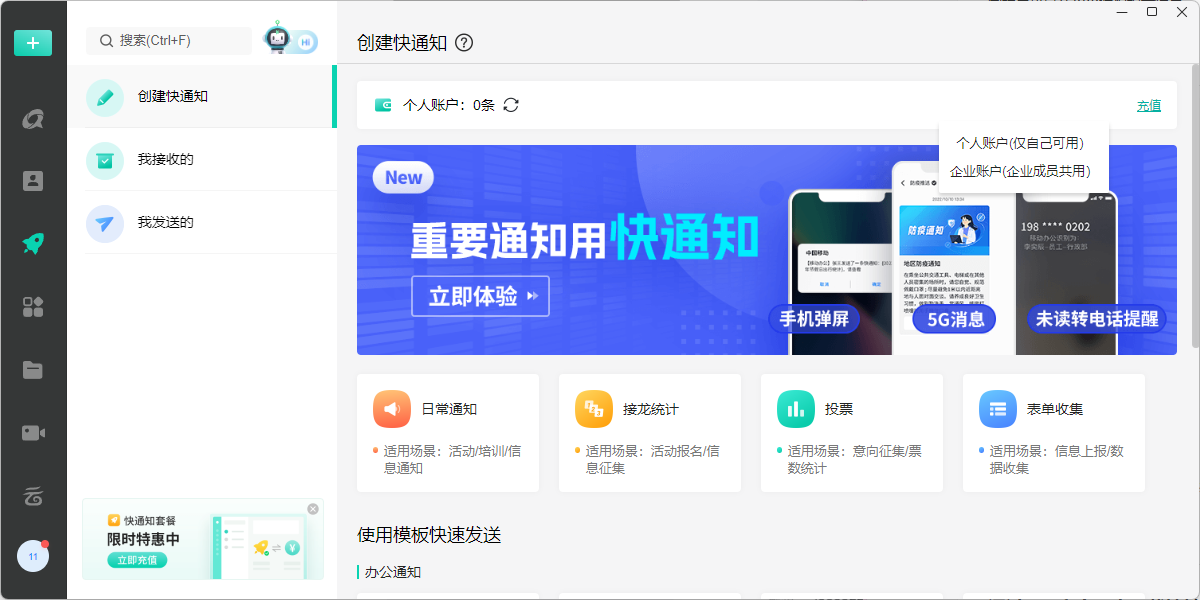Click the green plus icon atop the sidebar
This screenshot has height=600, width=1200.
click(x=33, y=43)
